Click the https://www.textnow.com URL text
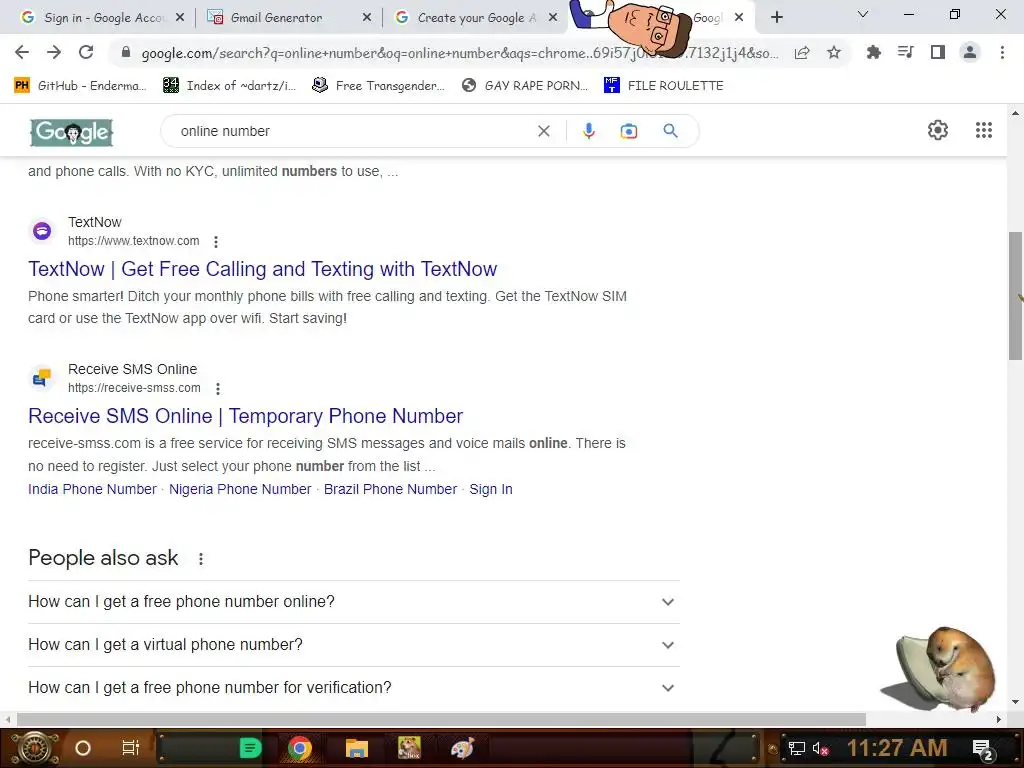1024x768 pixels. pyautogui.click(x=134, y=241)
